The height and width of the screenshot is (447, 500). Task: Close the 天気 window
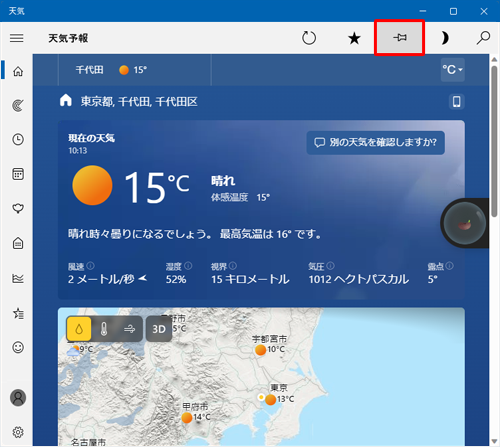484,11
